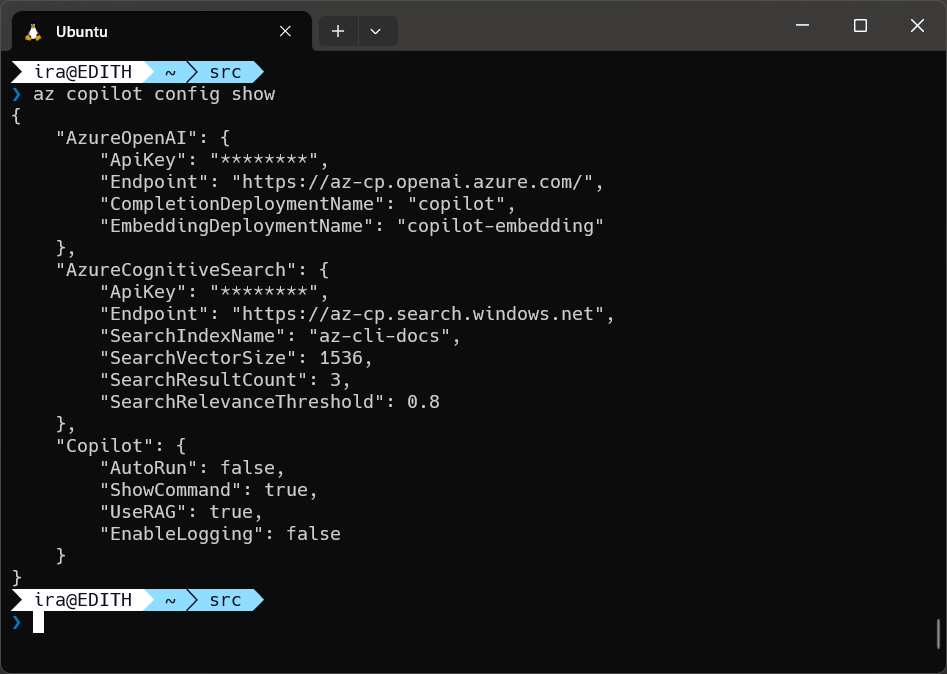Select the Ubuntu terminal tab
Screen dimensions: 947x674
(162, 31)
